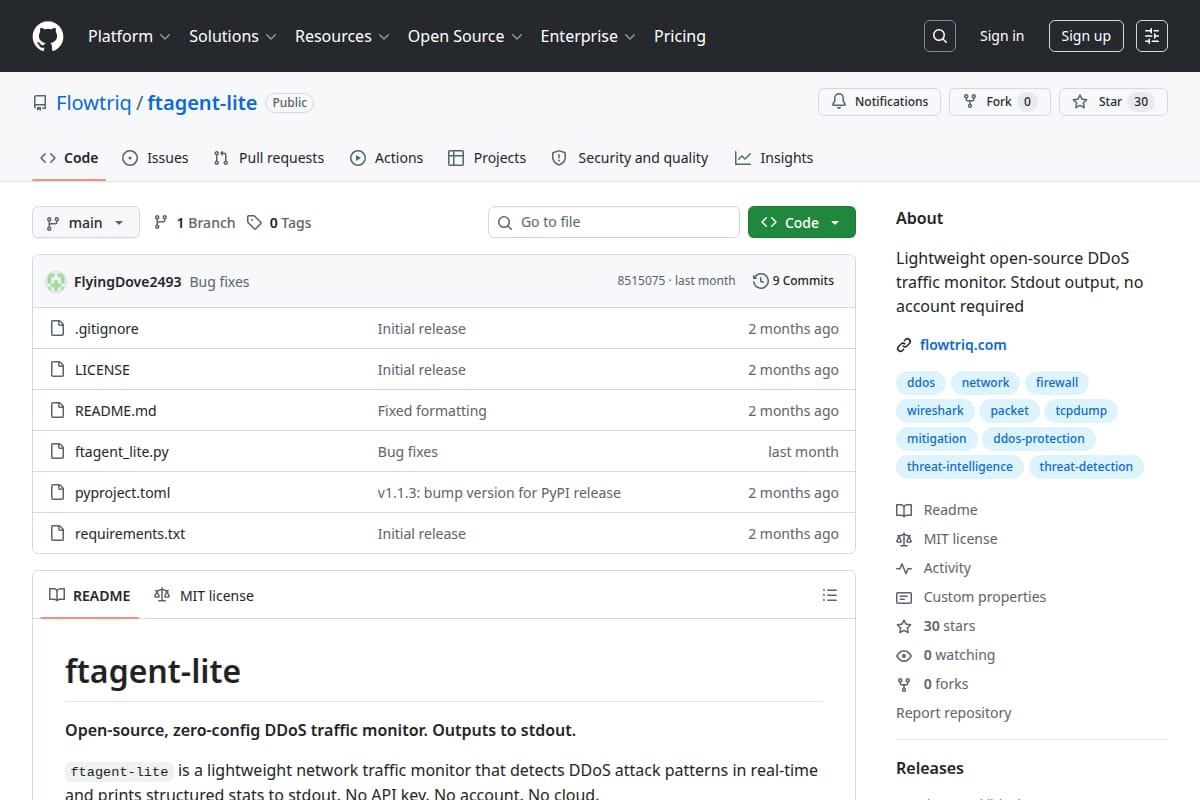
Task: Open the tcpdump topic tag
Action: pyautogui.click(x=1082, y=411)
